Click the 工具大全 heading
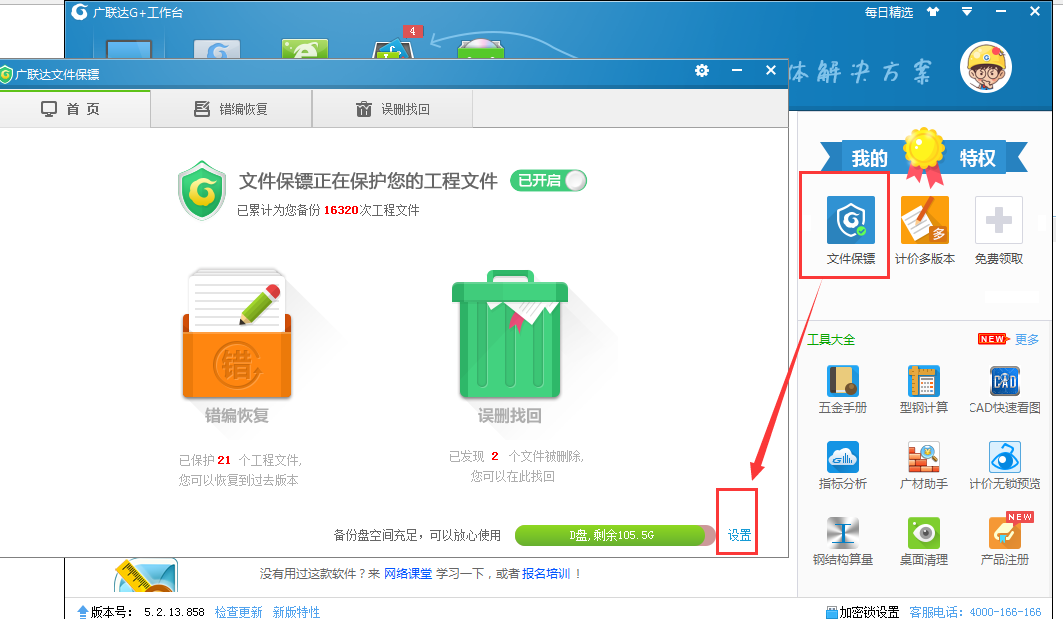The image size is (1063, 619). point(831,339)
